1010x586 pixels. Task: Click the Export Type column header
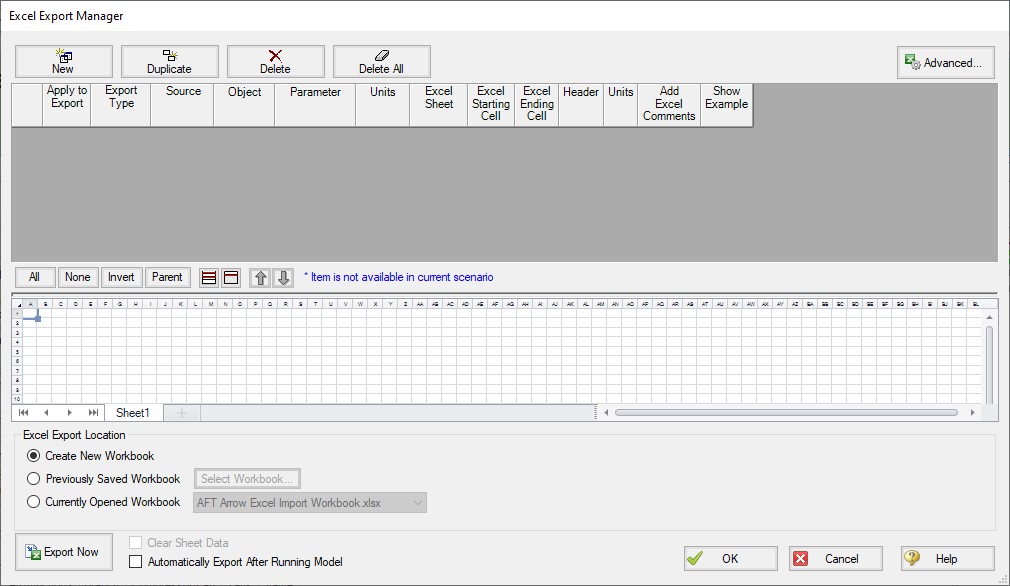pyautogui.click(x=121, y=104)
